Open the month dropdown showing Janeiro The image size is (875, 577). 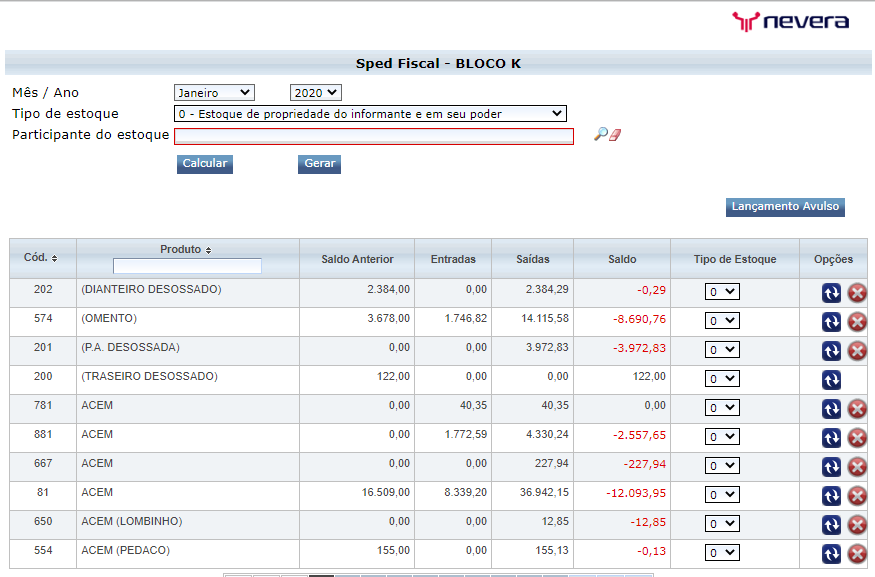click(x=214, y=93)
